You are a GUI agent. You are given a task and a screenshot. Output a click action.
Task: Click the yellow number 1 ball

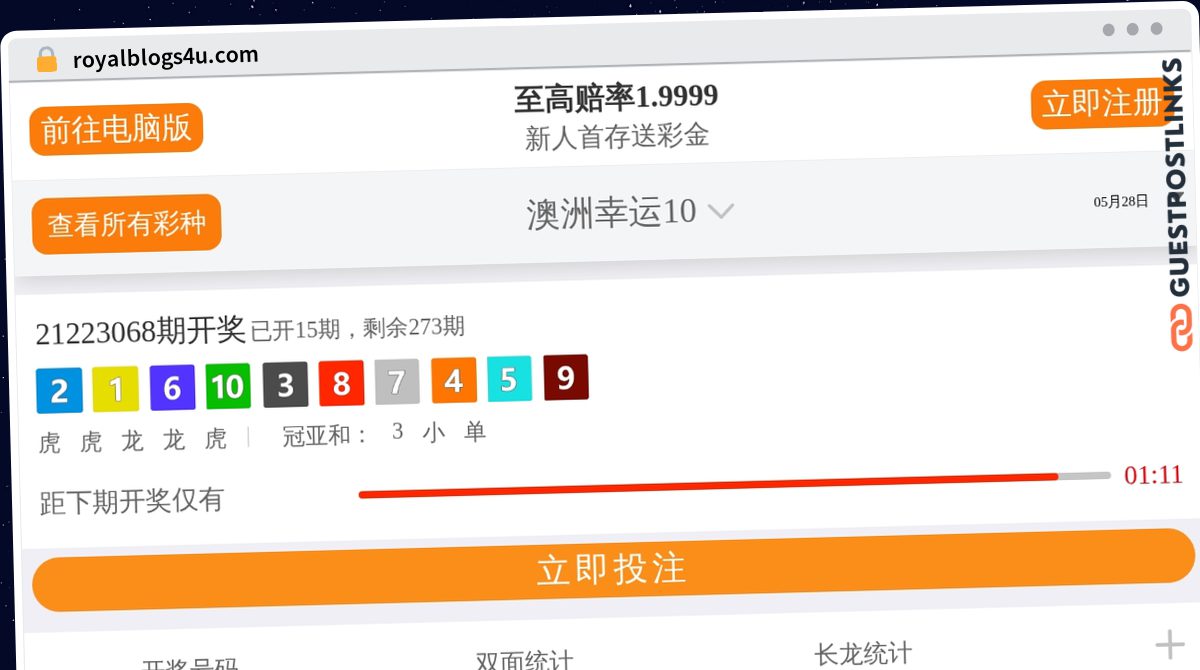pos(116,389)
